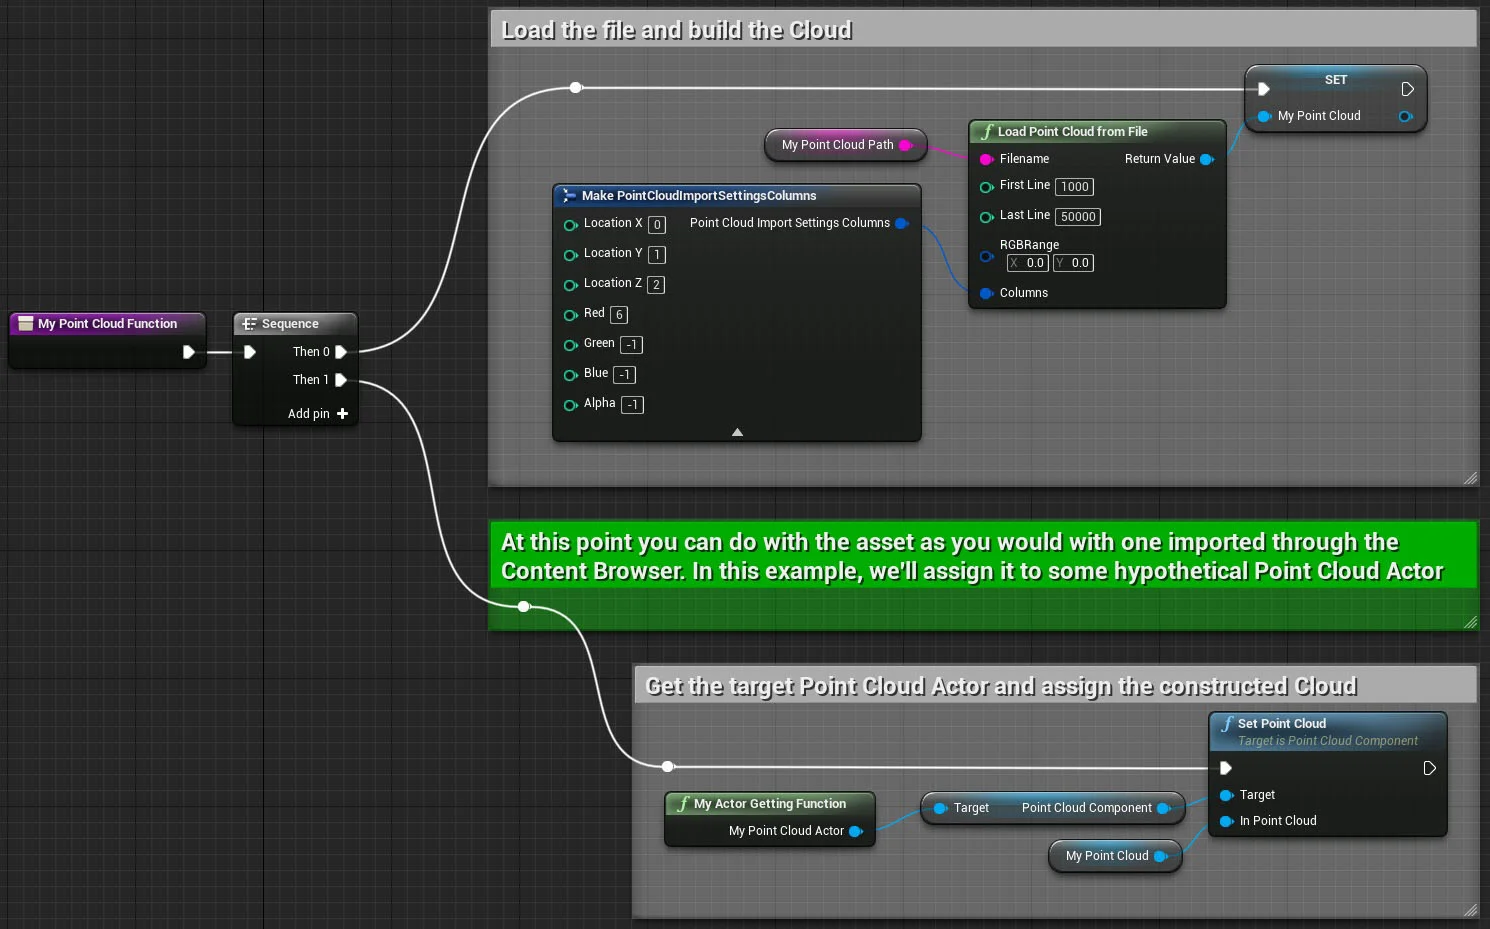Viewport: 1490px width, 929px height.
Task: Click the Filename input pin
Action: [x=986, y=159]
